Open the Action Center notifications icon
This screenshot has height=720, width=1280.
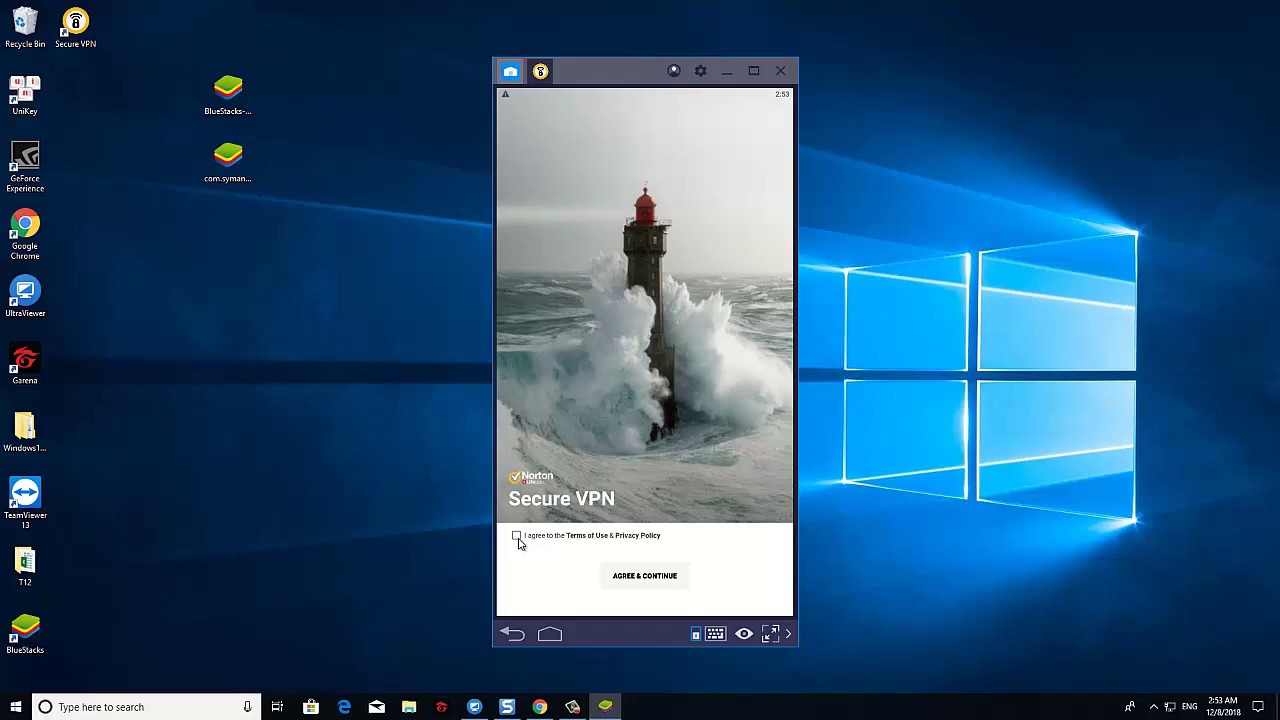1258,707
